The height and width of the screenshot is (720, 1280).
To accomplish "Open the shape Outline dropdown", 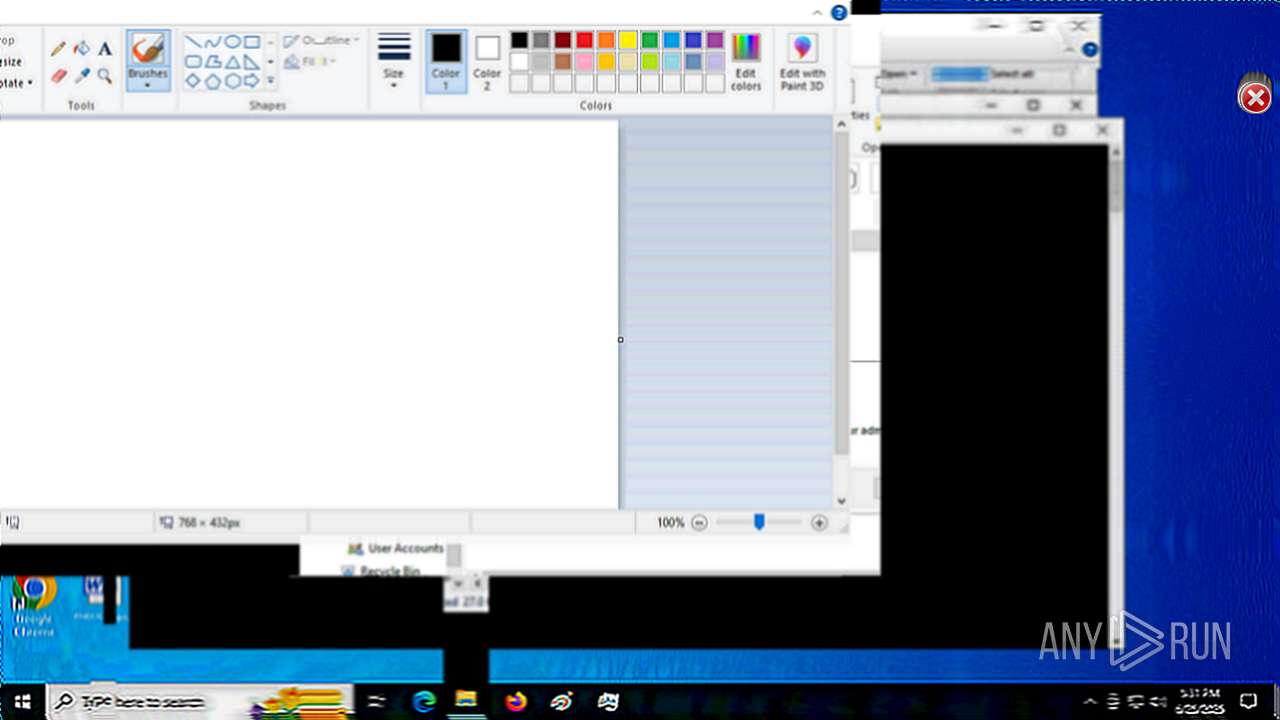I will pos(322,41).
